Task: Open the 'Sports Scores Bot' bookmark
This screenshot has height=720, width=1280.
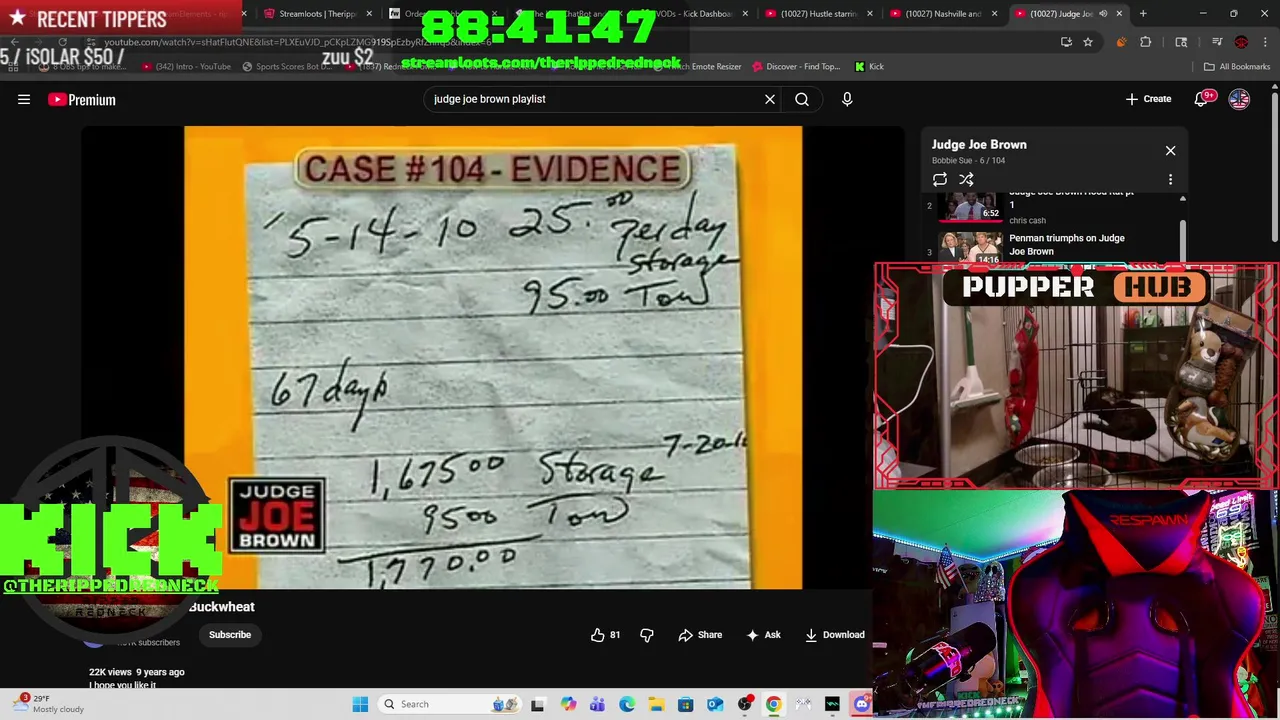Action: point(288,67)
